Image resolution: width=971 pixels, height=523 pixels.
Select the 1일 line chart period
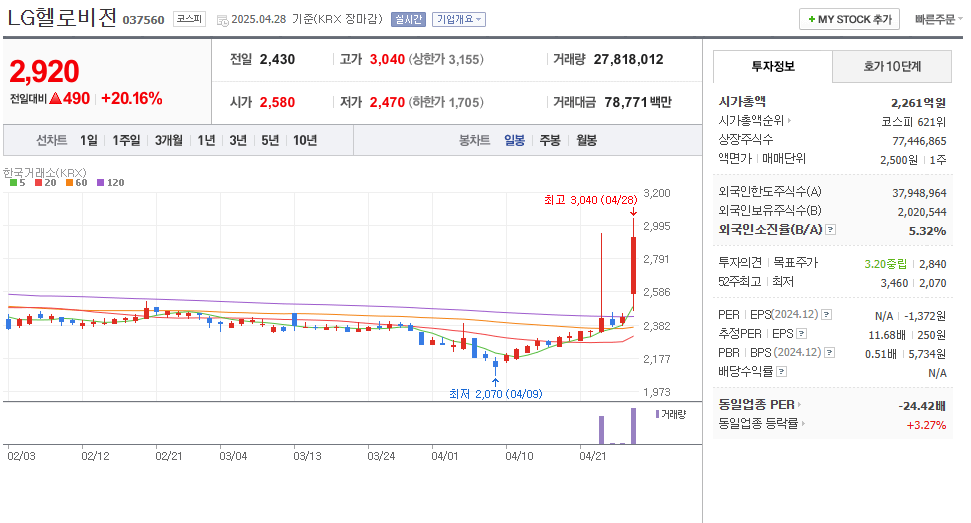pos(89,140)
